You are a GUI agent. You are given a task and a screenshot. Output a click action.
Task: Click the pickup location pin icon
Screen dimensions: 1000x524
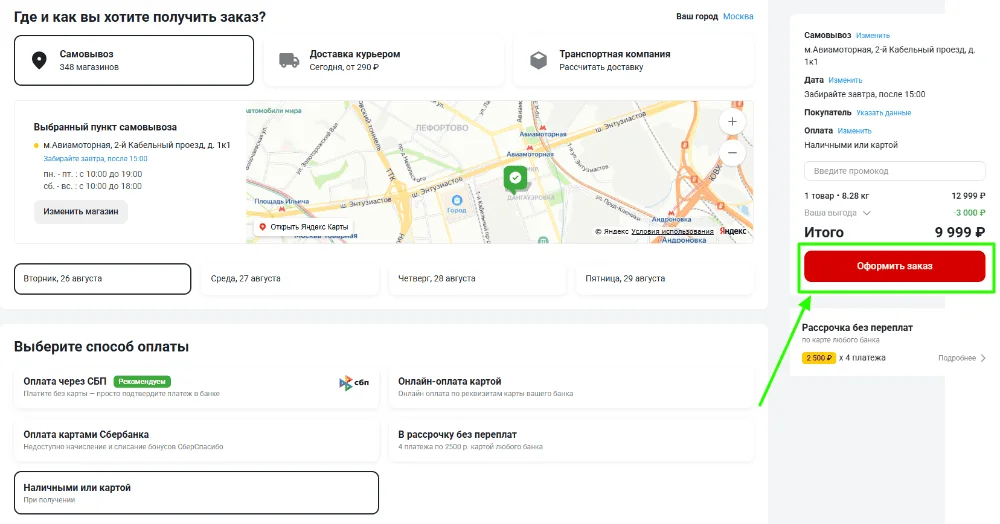(x=39, y=60)
